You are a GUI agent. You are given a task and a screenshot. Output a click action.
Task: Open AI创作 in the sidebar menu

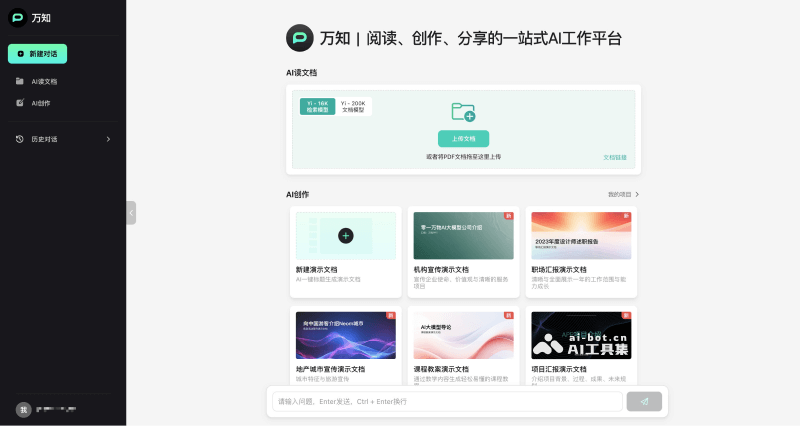[x=40, y=102]
